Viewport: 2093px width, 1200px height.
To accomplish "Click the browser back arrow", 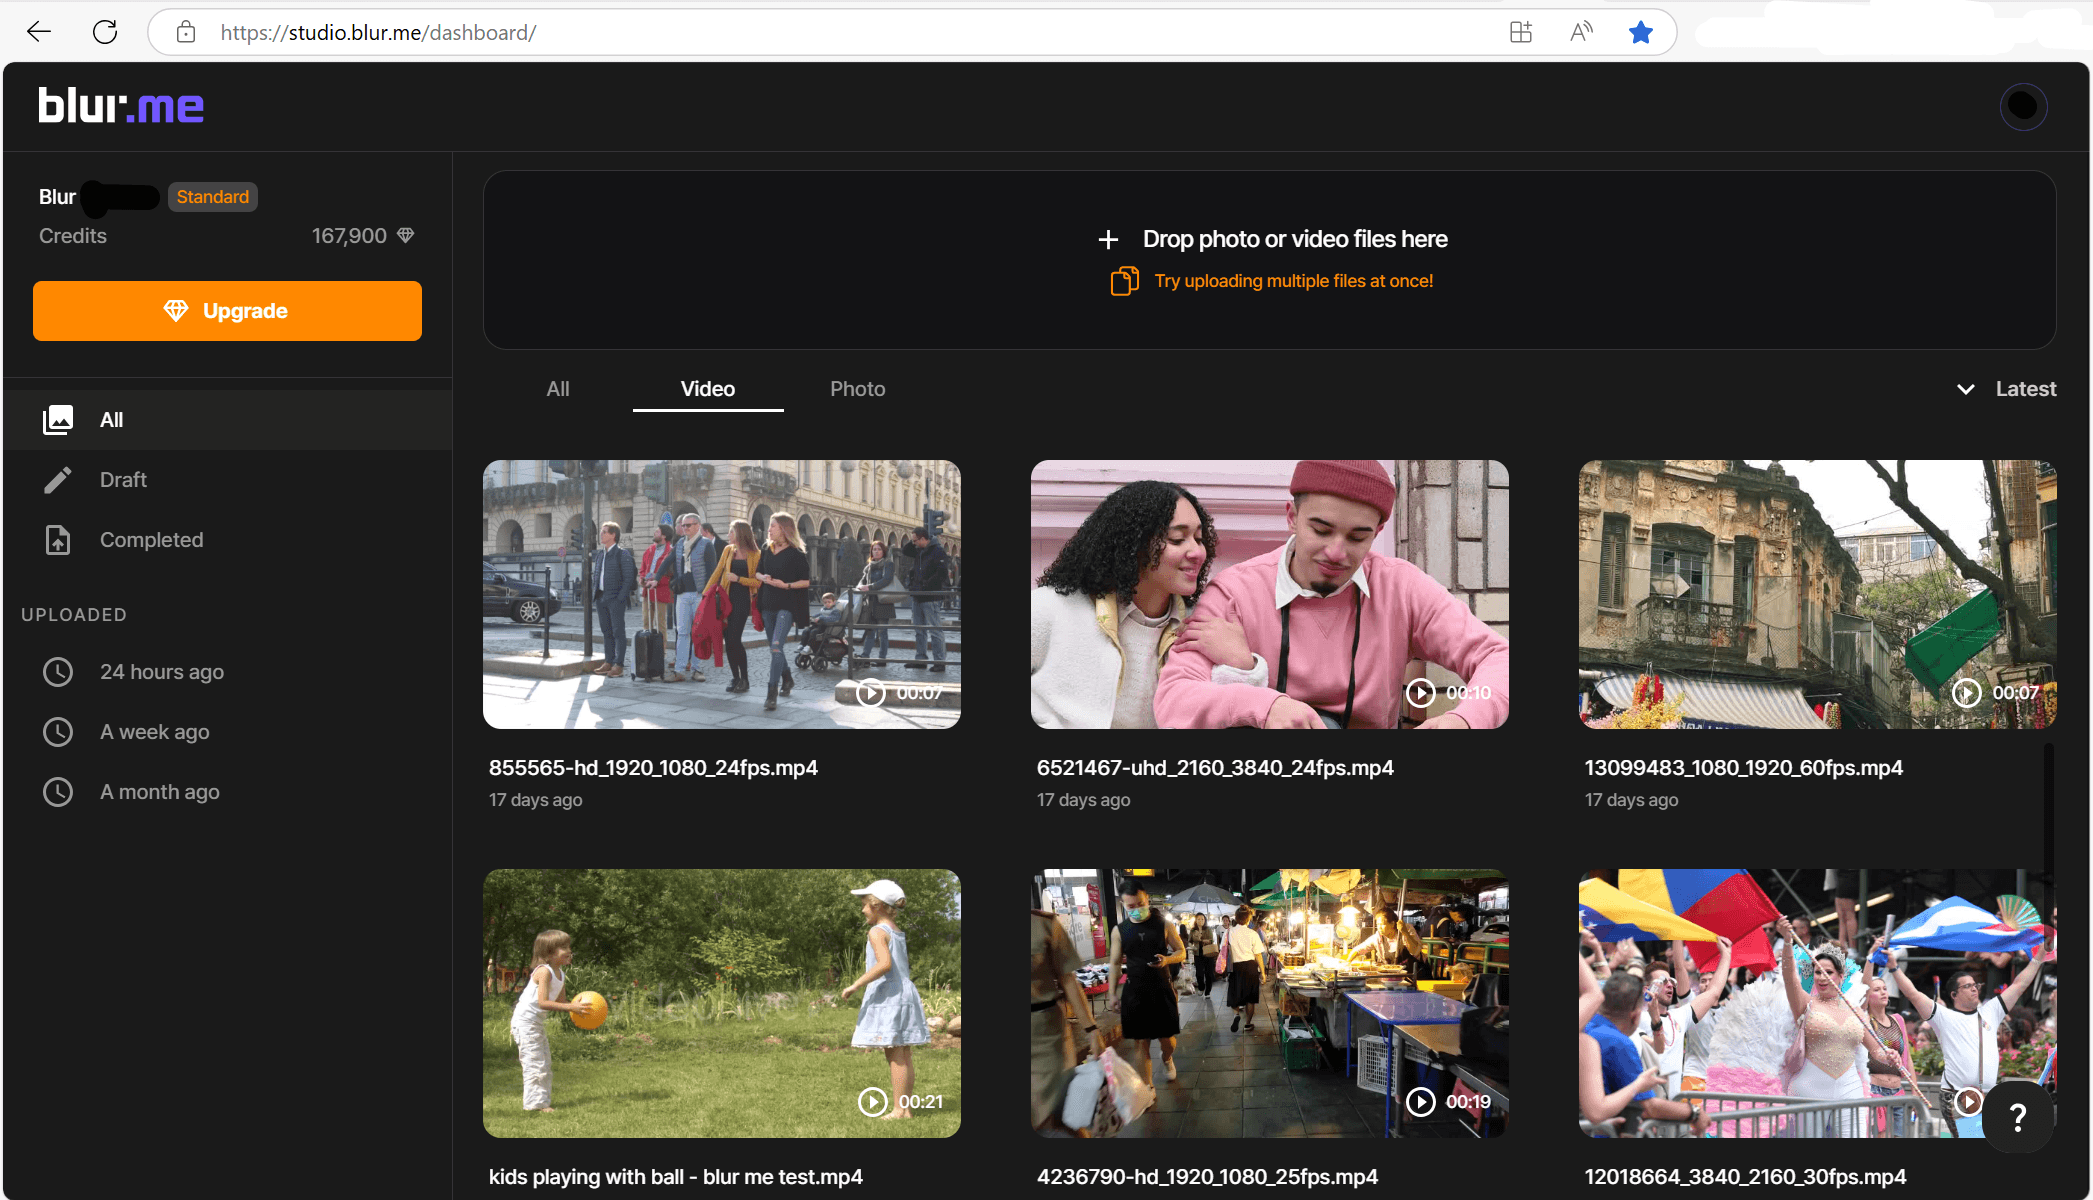I will point(39,32).
